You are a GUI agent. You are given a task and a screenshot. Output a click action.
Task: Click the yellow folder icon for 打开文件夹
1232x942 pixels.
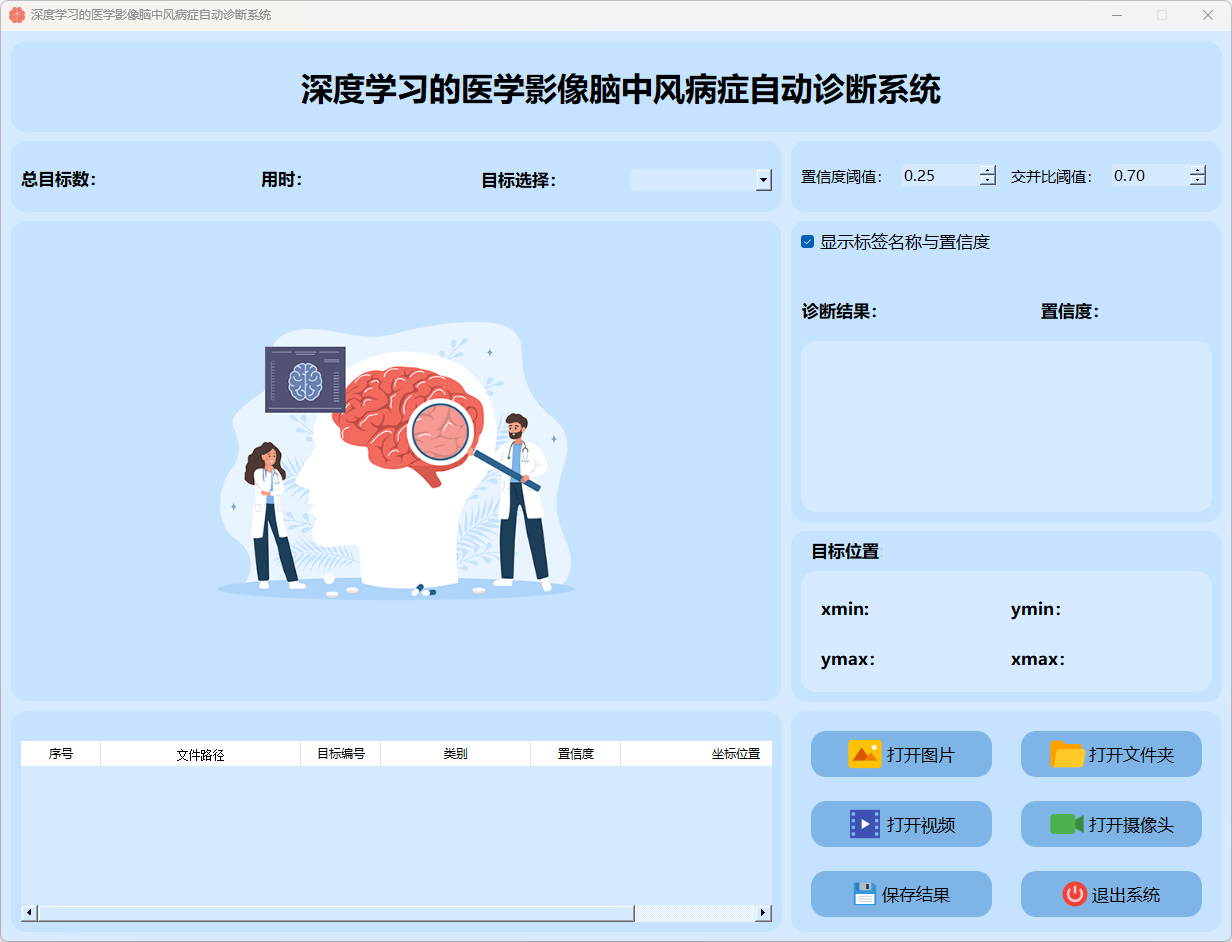point(1067,754)
